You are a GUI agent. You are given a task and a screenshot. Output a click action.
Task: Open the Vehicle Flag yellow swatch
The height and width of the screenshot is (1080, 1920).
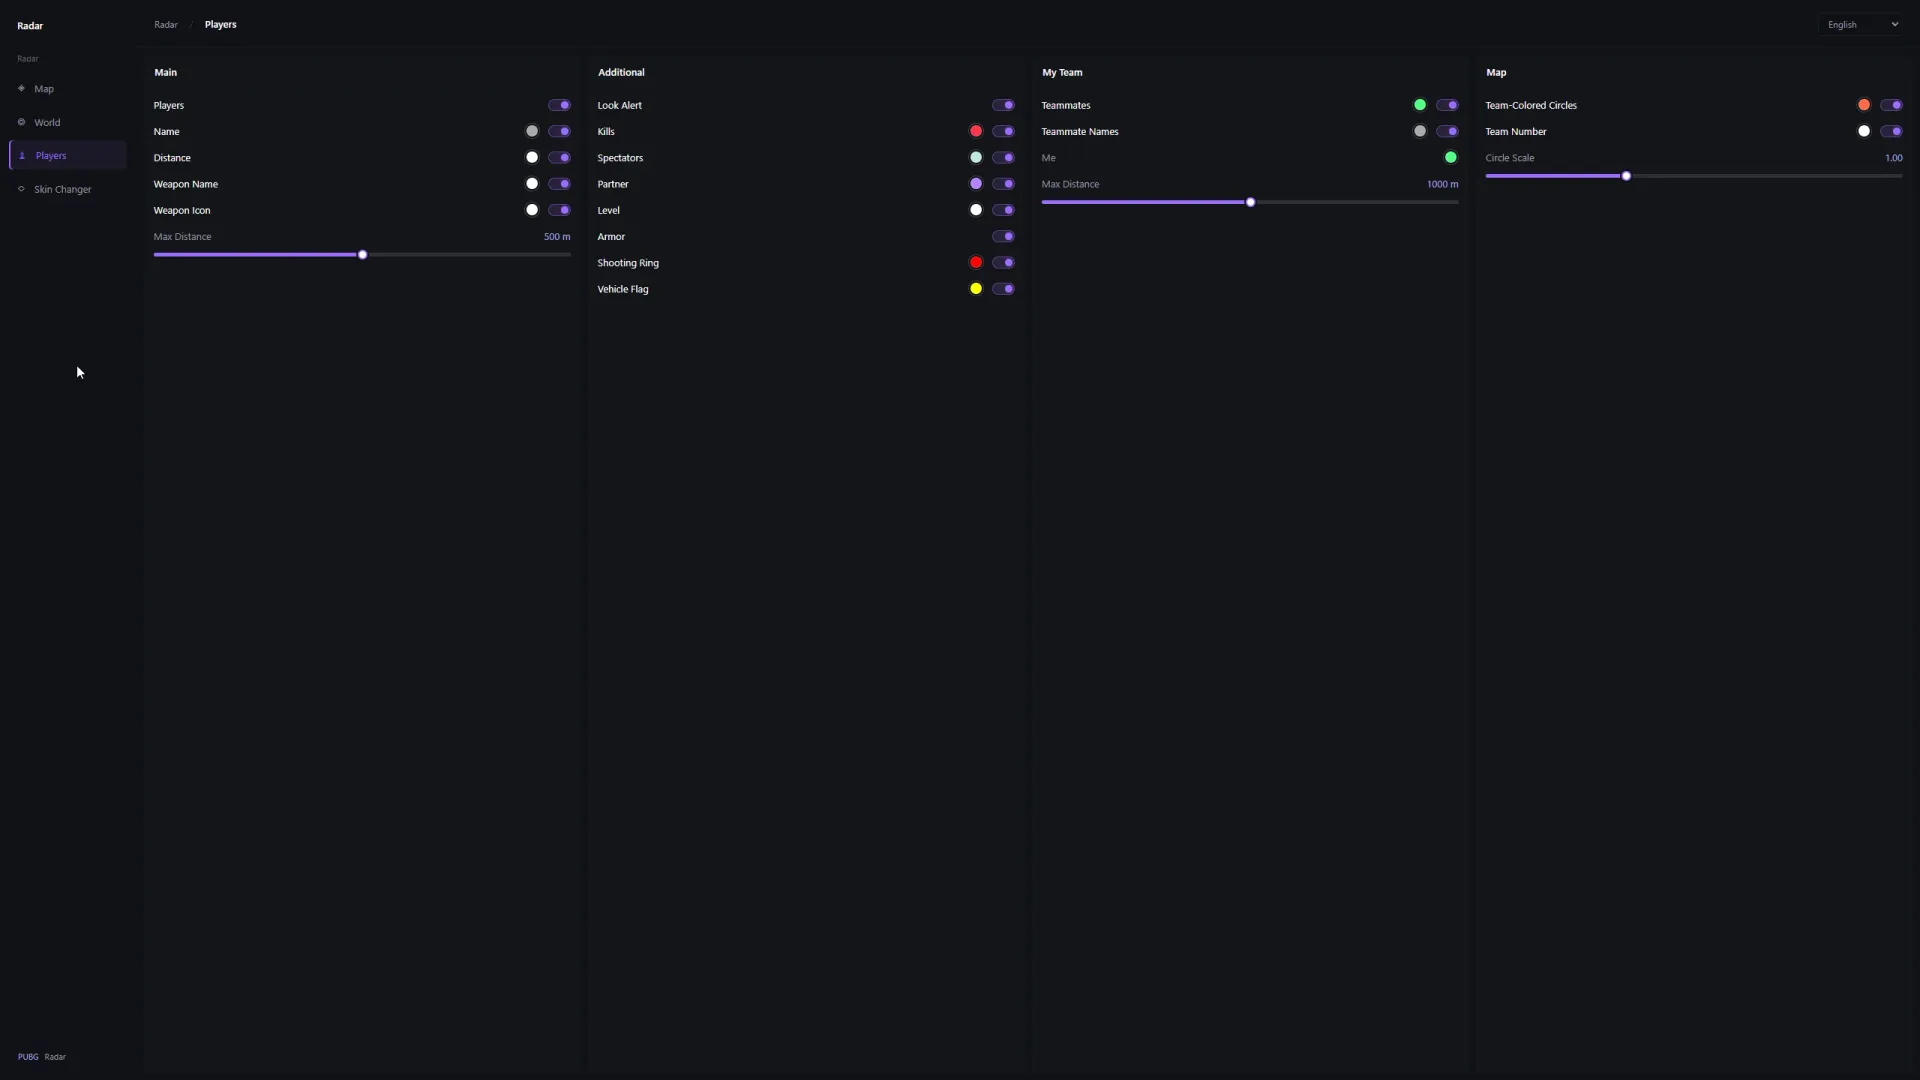[x=976, y=289]
